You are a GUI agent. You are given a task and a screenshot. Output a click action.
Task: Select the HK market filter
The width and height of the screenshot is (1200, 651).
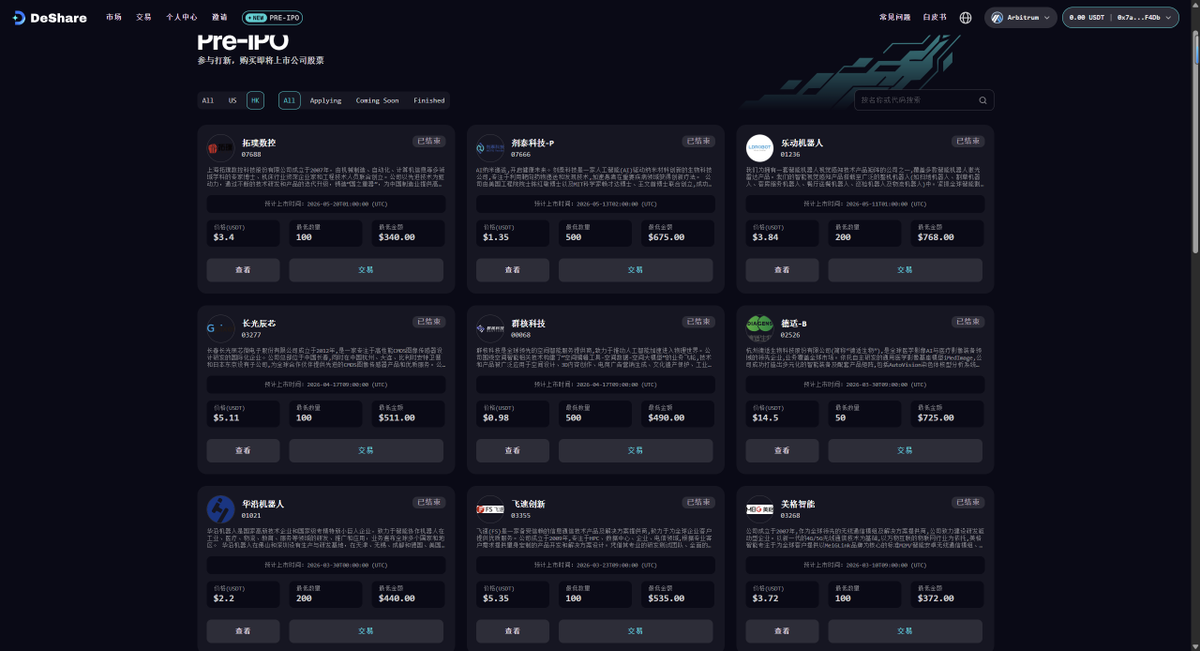tap(255, 100)
